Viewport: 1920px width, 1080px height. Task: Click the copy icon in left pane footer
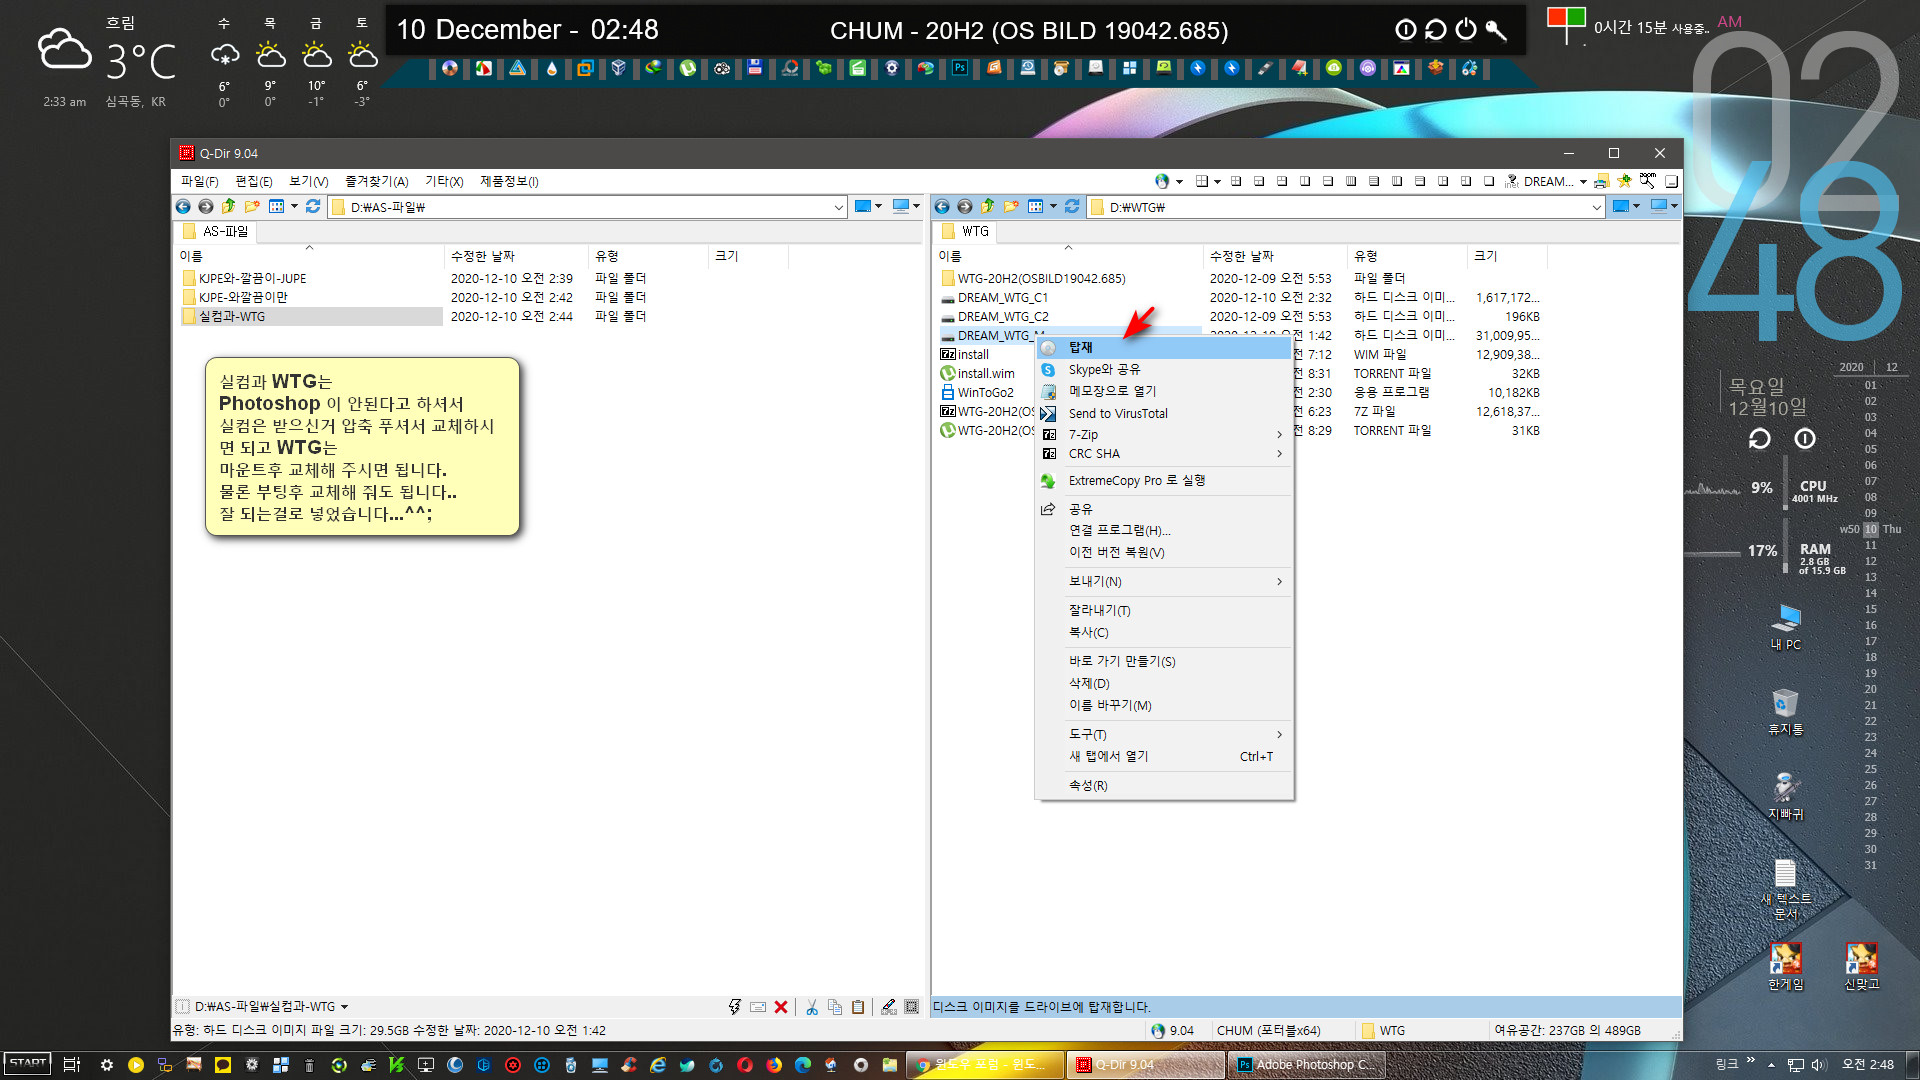point(835,1007)
